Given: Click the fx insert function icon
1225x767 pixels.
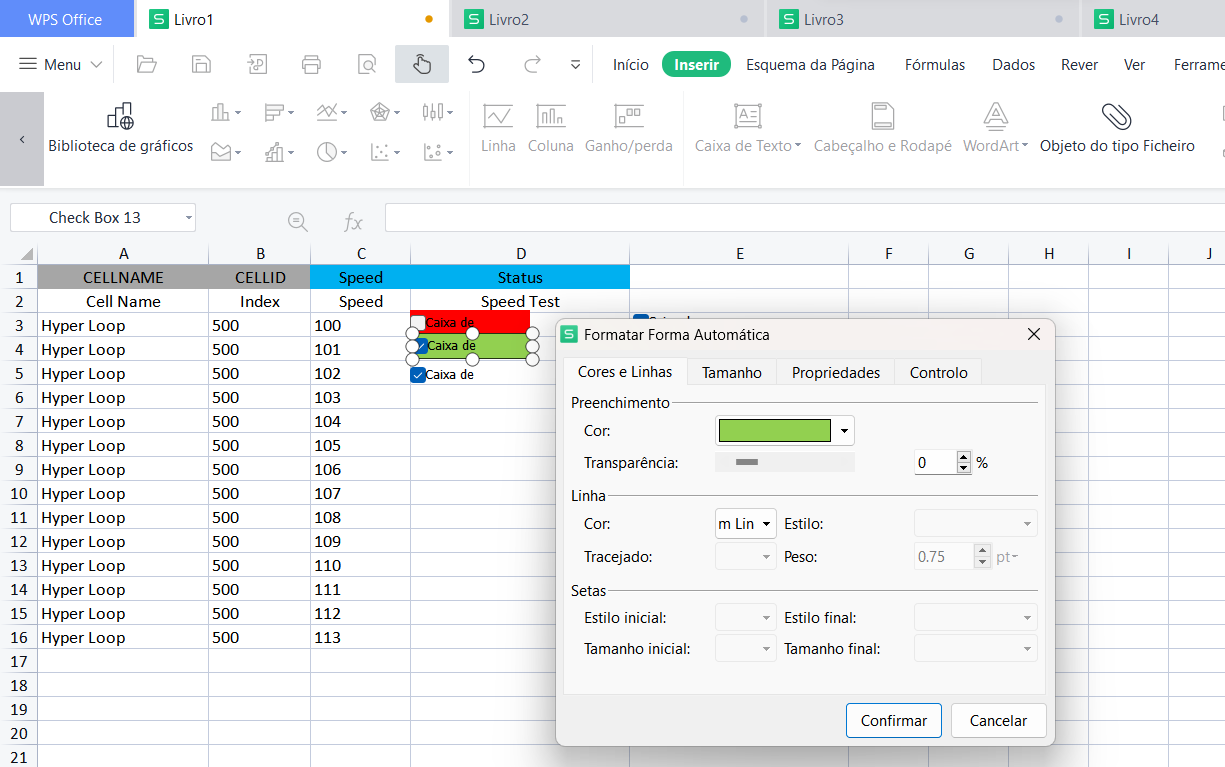Looking at the screenshot, I should click(x=352, y=222).
